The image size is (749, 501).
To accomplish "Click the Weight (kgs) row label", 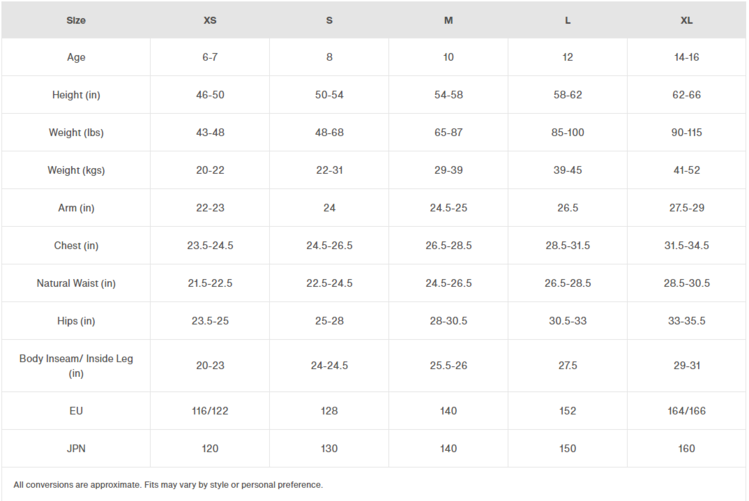I will click(x=76, y=170).
